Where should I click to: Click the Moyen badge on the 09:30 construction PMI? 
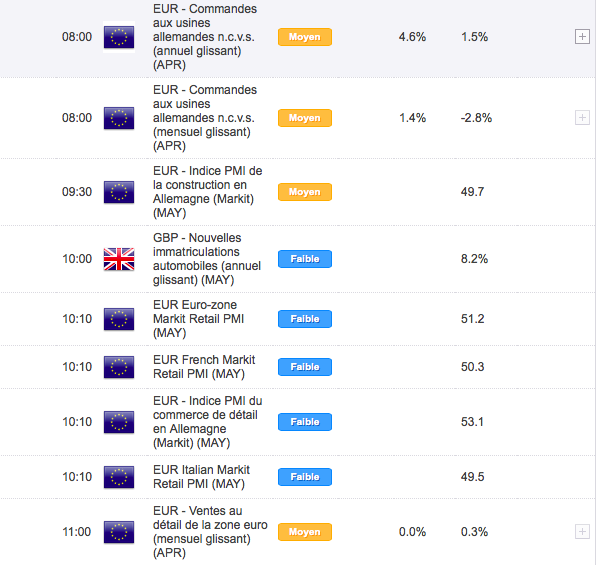(x=304, y=192)
